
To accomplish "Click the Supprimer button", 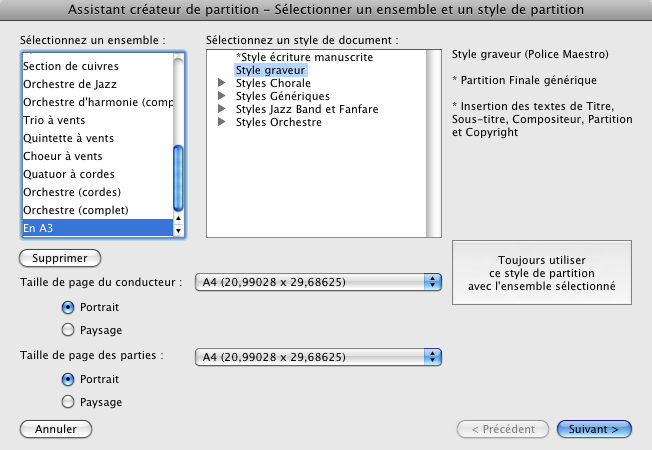I will click(x=59, y=258).
